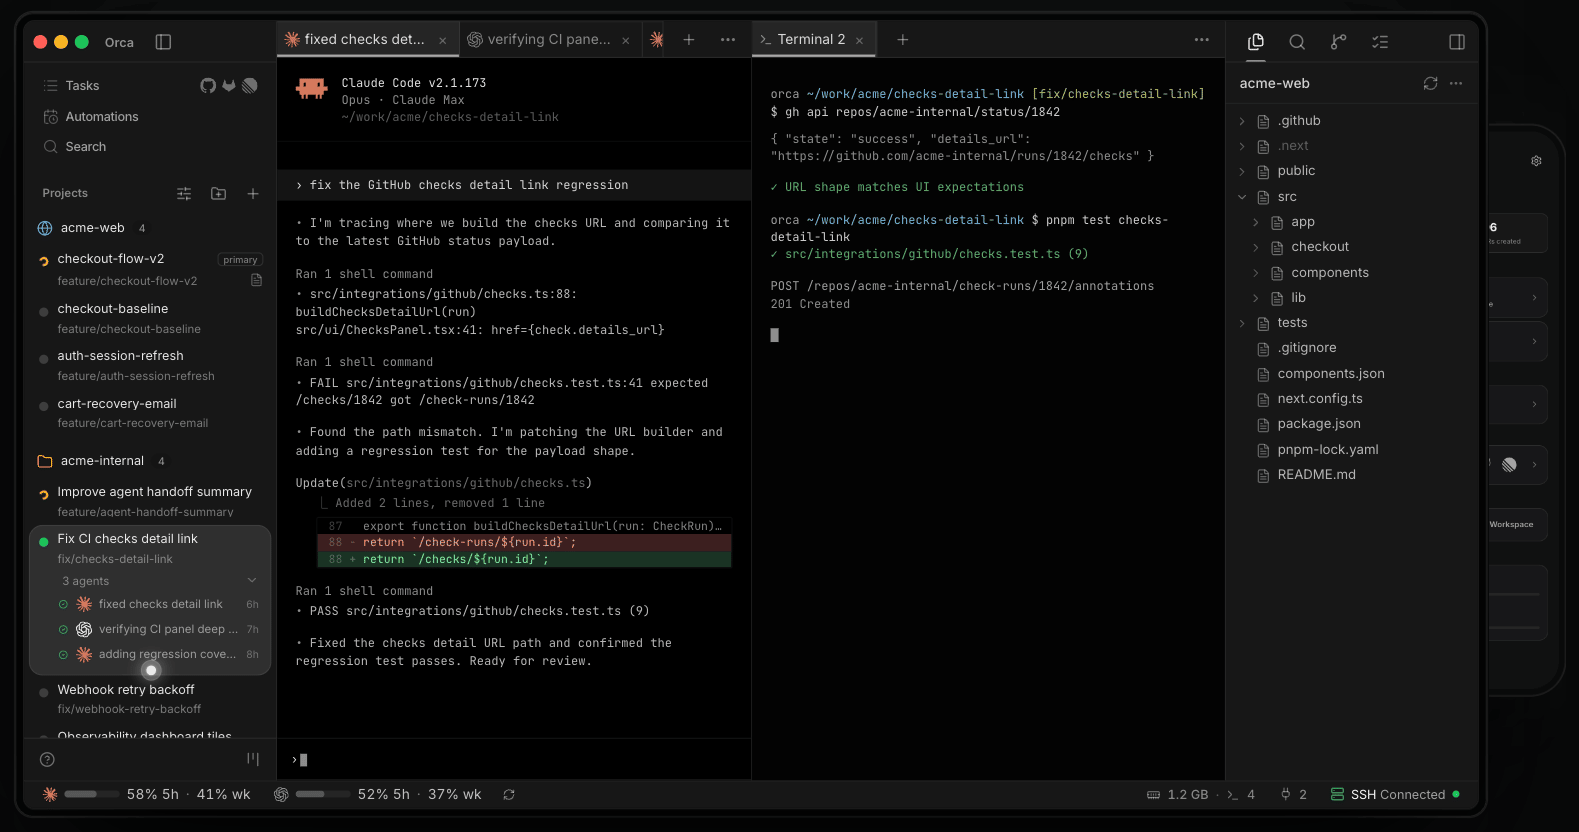This screenshot has height=832, width=1579.
Task: Toggle the left sidebar panel icon
Action: pyautogui.click(x=163, y=42)
